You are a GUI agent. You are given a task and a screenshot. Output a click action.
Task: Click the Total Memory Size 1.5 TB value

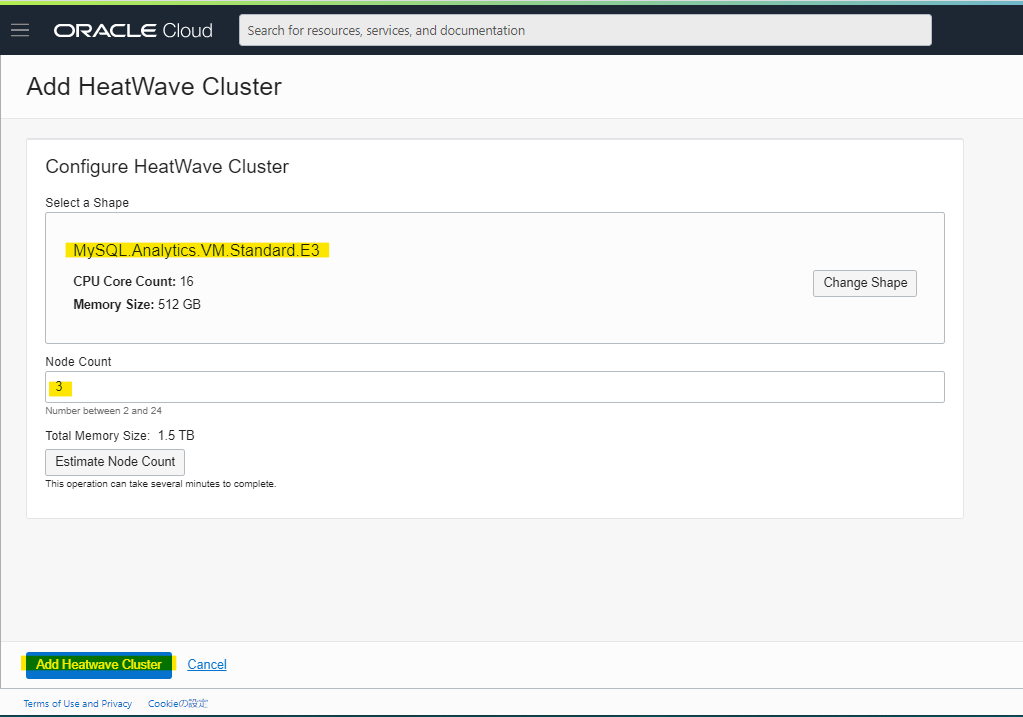click(176, 435)
